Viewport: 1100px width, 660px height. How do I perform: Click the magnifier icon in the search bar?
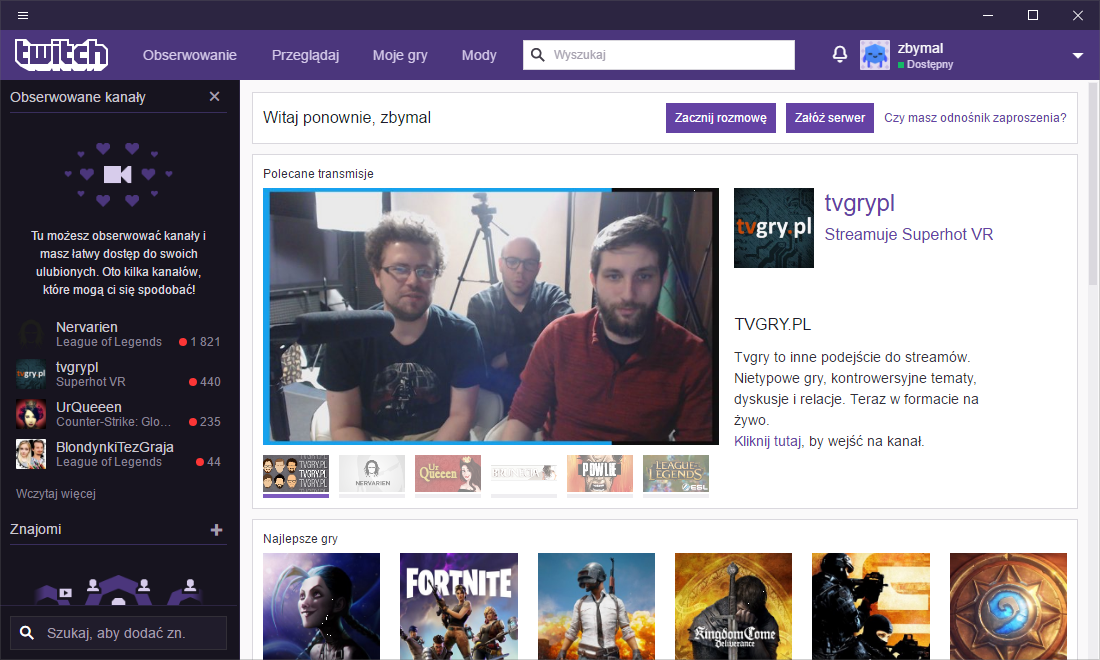click(539, 55)
